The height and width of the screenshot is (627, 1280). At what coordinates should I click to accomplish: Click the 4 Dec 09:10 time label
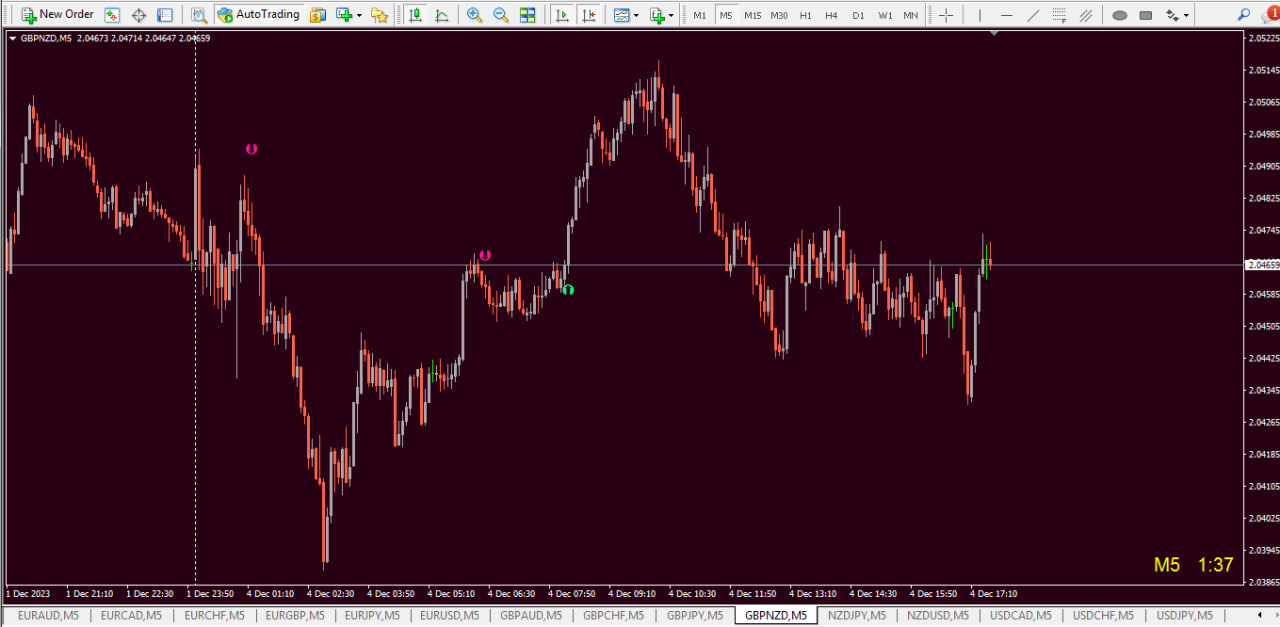point(631,593)
